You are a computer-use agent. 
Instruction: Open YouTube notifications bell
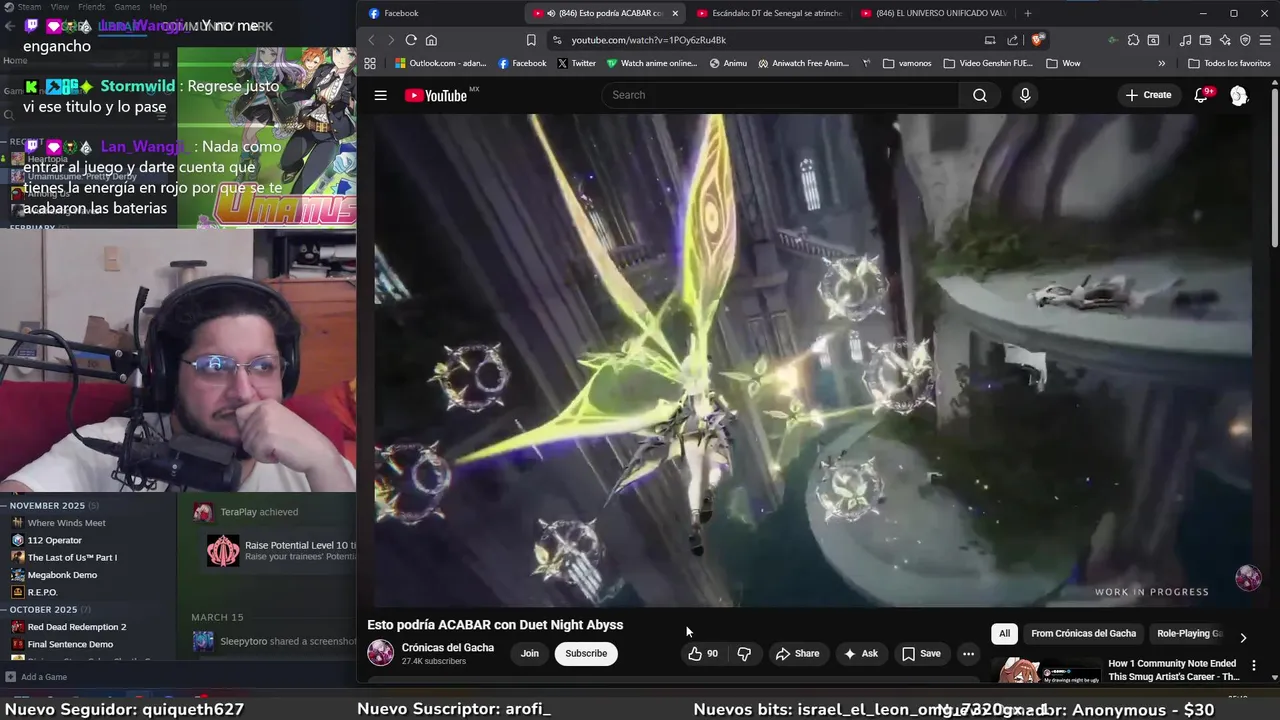pos(1201,95)
